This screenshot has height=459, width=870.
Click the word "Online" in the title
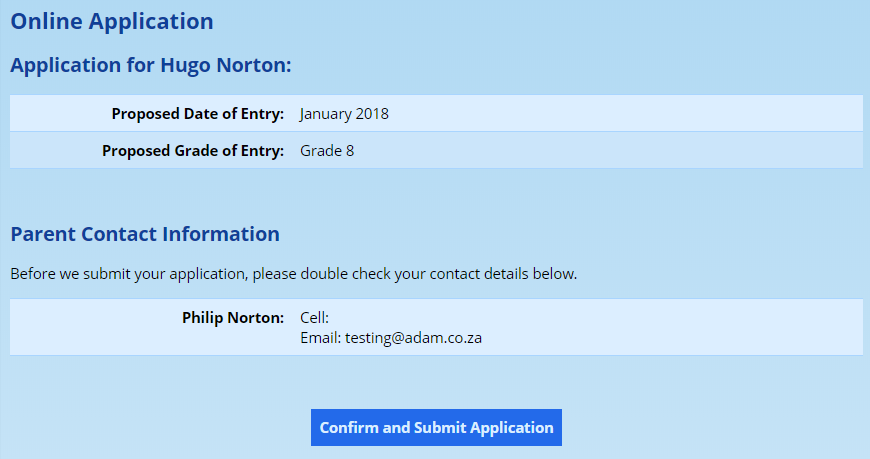coord(46,21)
